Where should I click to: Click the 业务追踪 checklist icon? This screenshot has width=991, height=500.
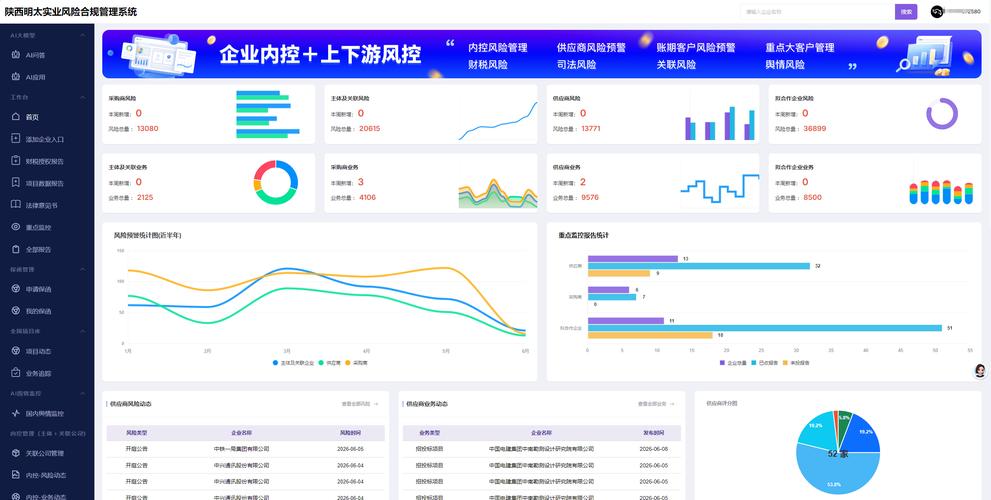16,373
